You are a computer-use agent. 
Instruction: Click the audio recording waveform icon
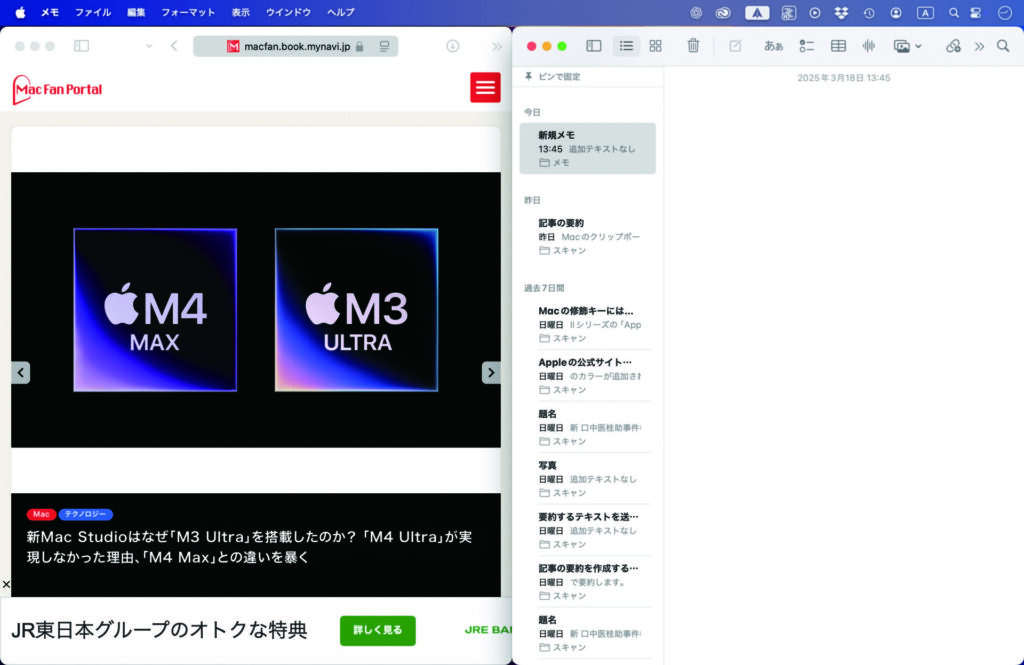868,46
